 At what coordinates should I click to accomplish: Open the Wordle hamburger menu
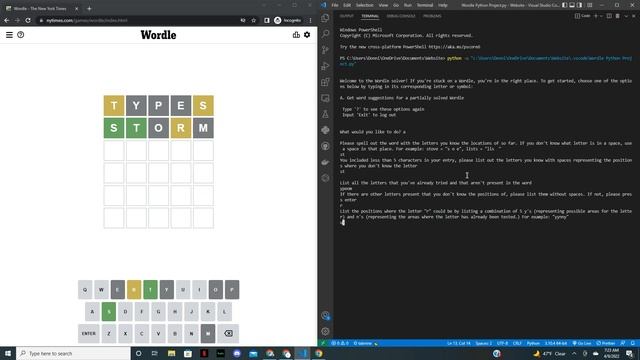(x=9, y=35)
